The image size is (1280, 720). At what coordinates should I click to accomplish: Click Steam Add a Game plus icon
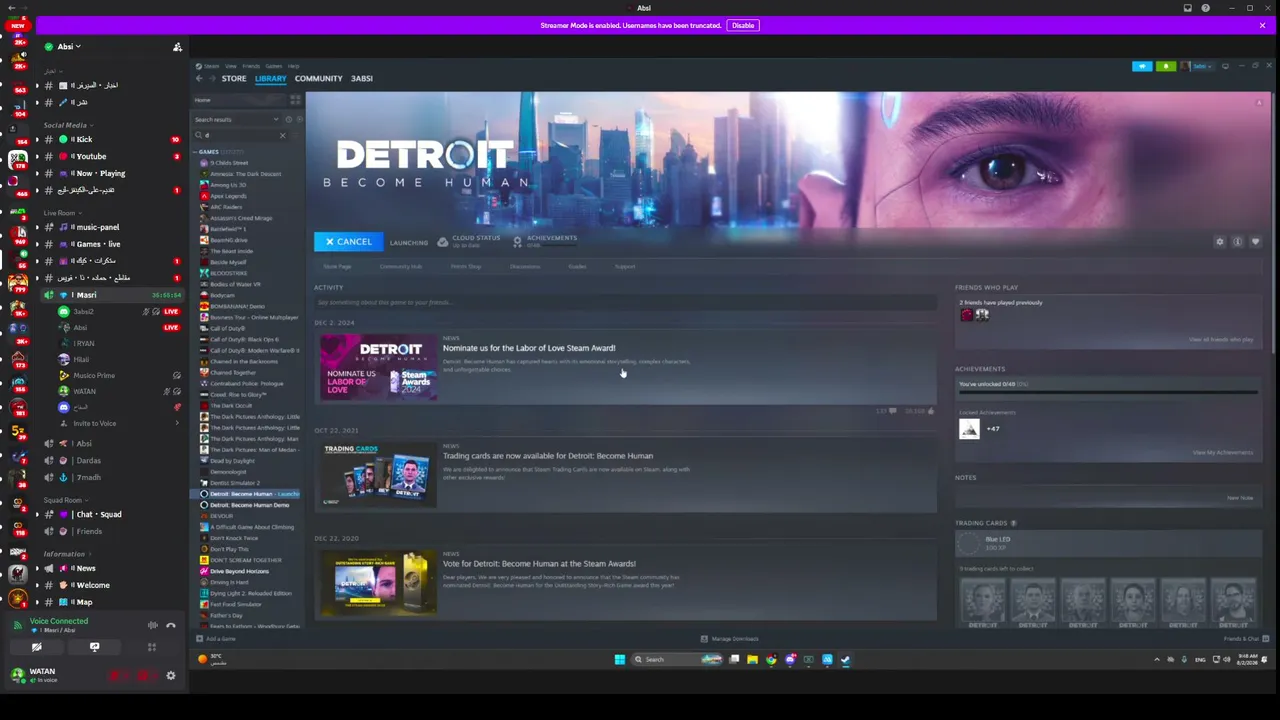[x=199, y=638]
